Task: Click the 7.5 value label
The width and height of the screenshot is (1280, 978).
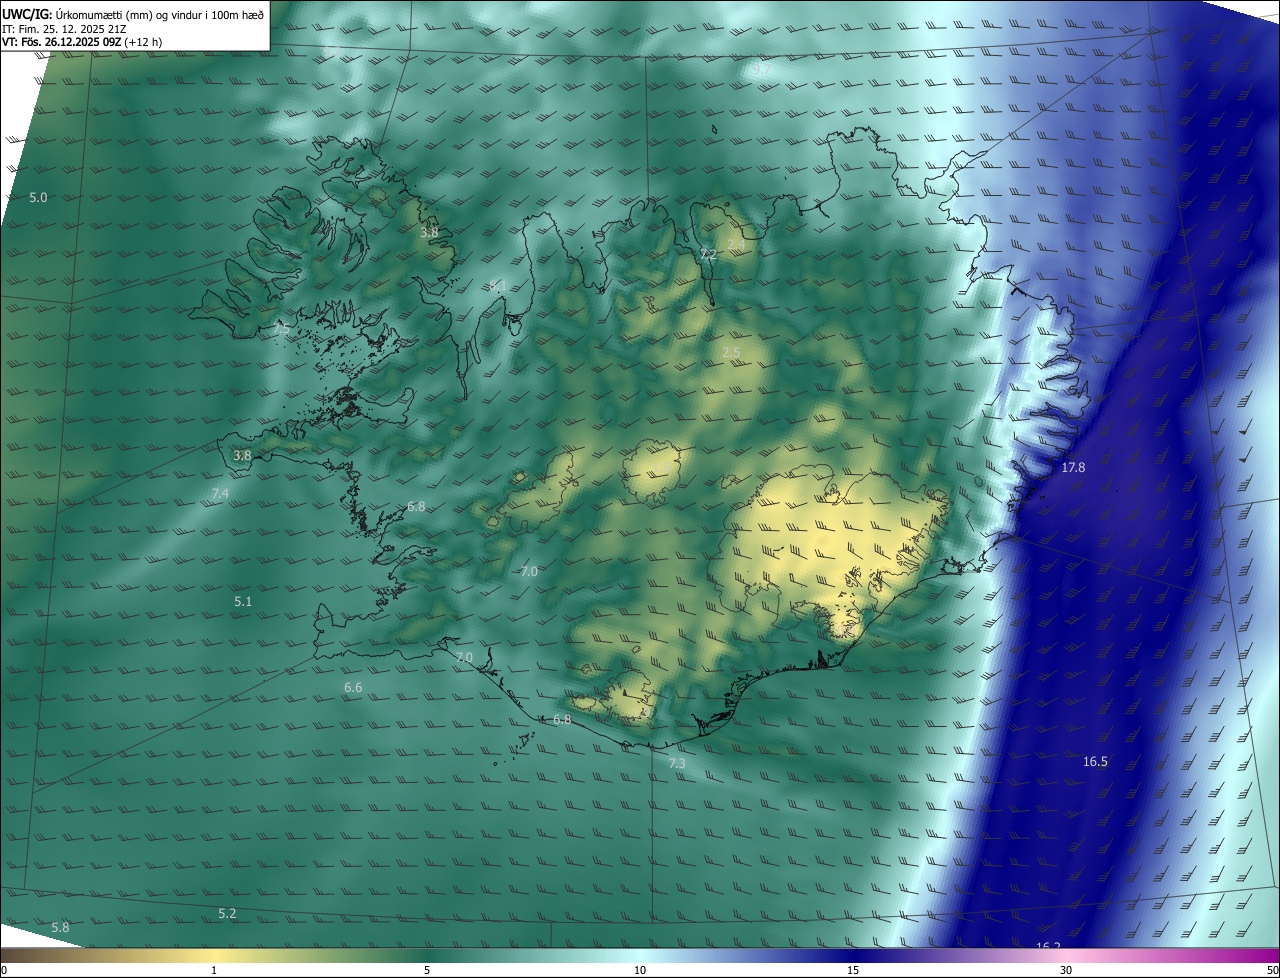Action: pos(281,329)
